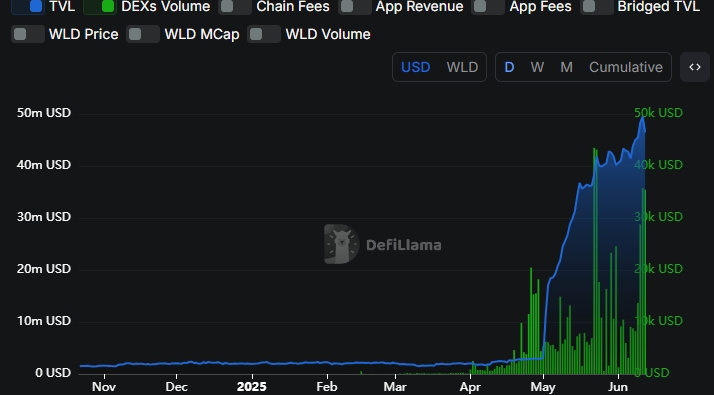Switch to monthly M interval
Image resolution: width=714 pixels, height=395 pixels.
(x=566, y=67)
